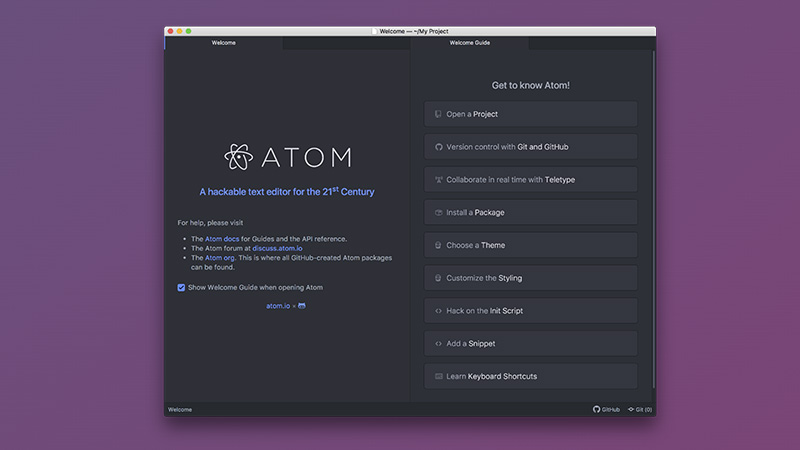
Task: Click the Atom logo icon
Action: [x=238, y=157]
